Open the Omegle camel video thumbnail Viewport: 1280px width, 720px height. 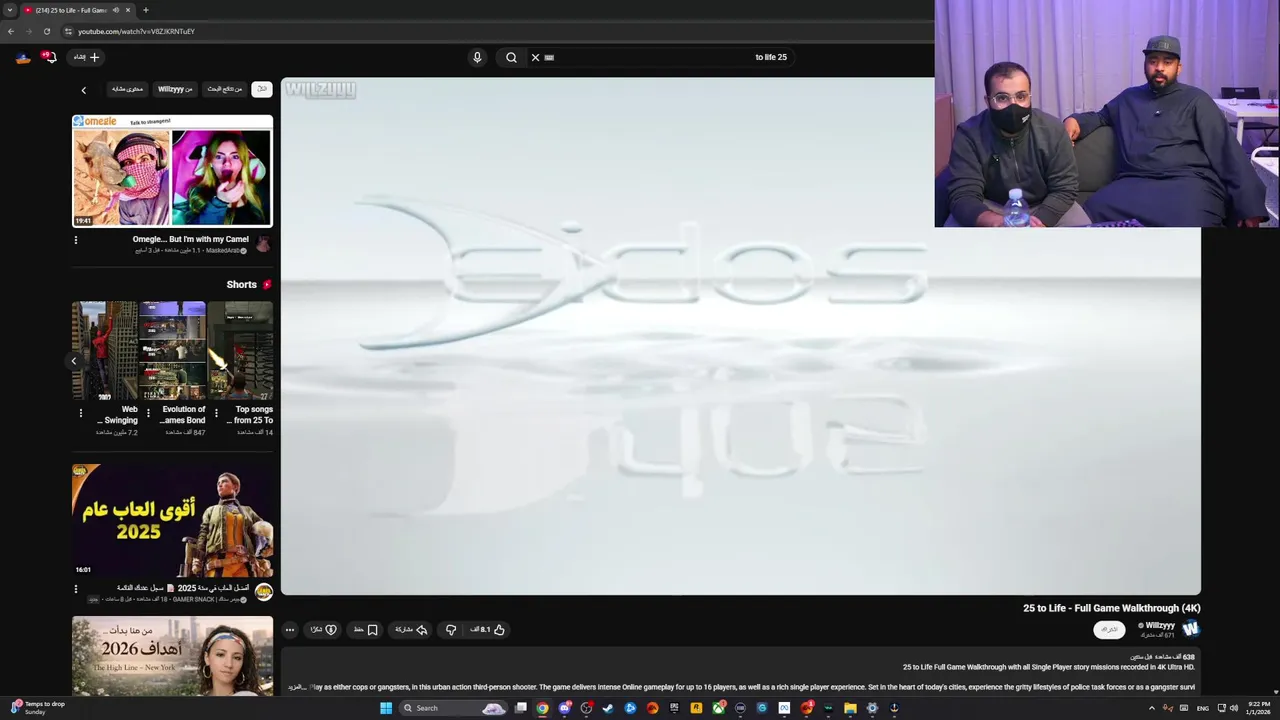click(172, 171)
